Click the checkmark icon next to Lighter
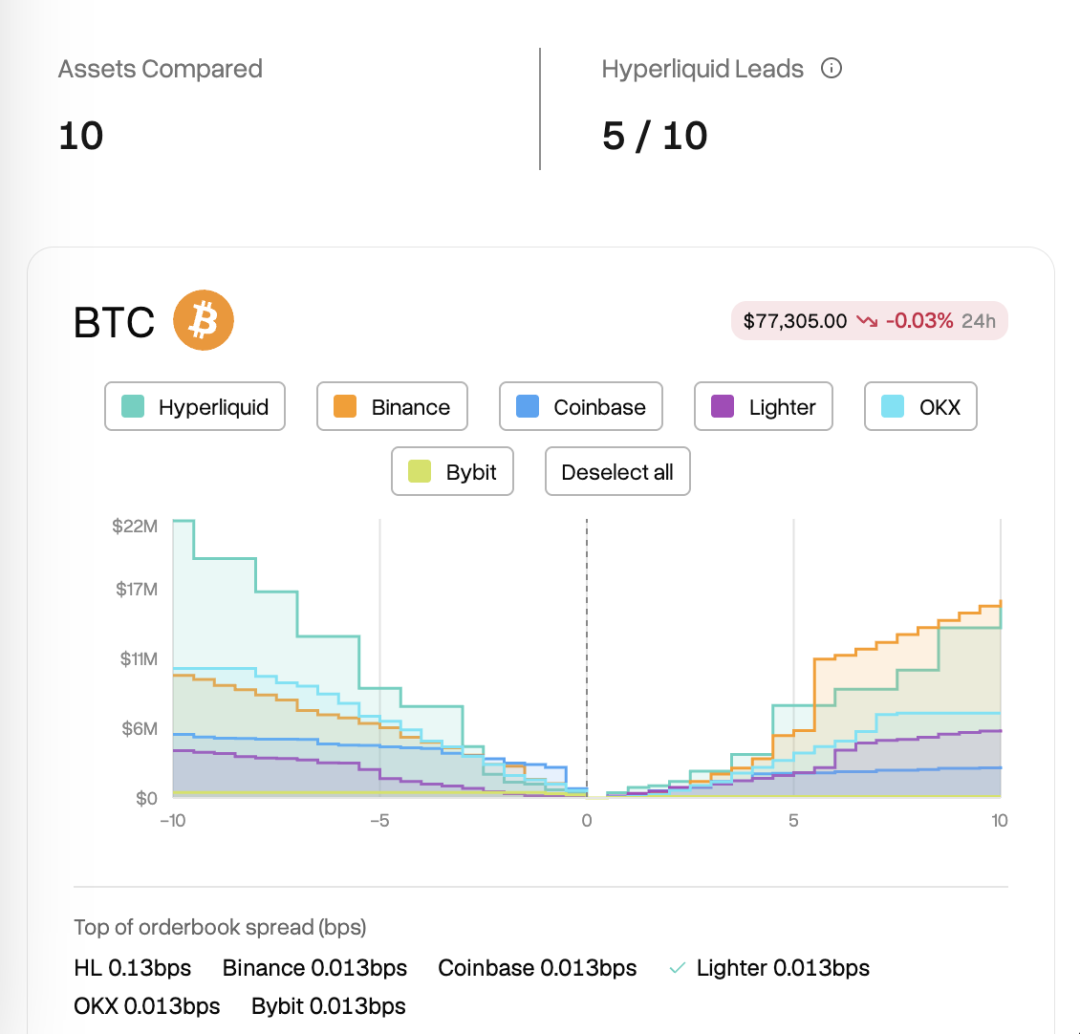This screenshot has height=1034, width=1080. pos(677,968)
